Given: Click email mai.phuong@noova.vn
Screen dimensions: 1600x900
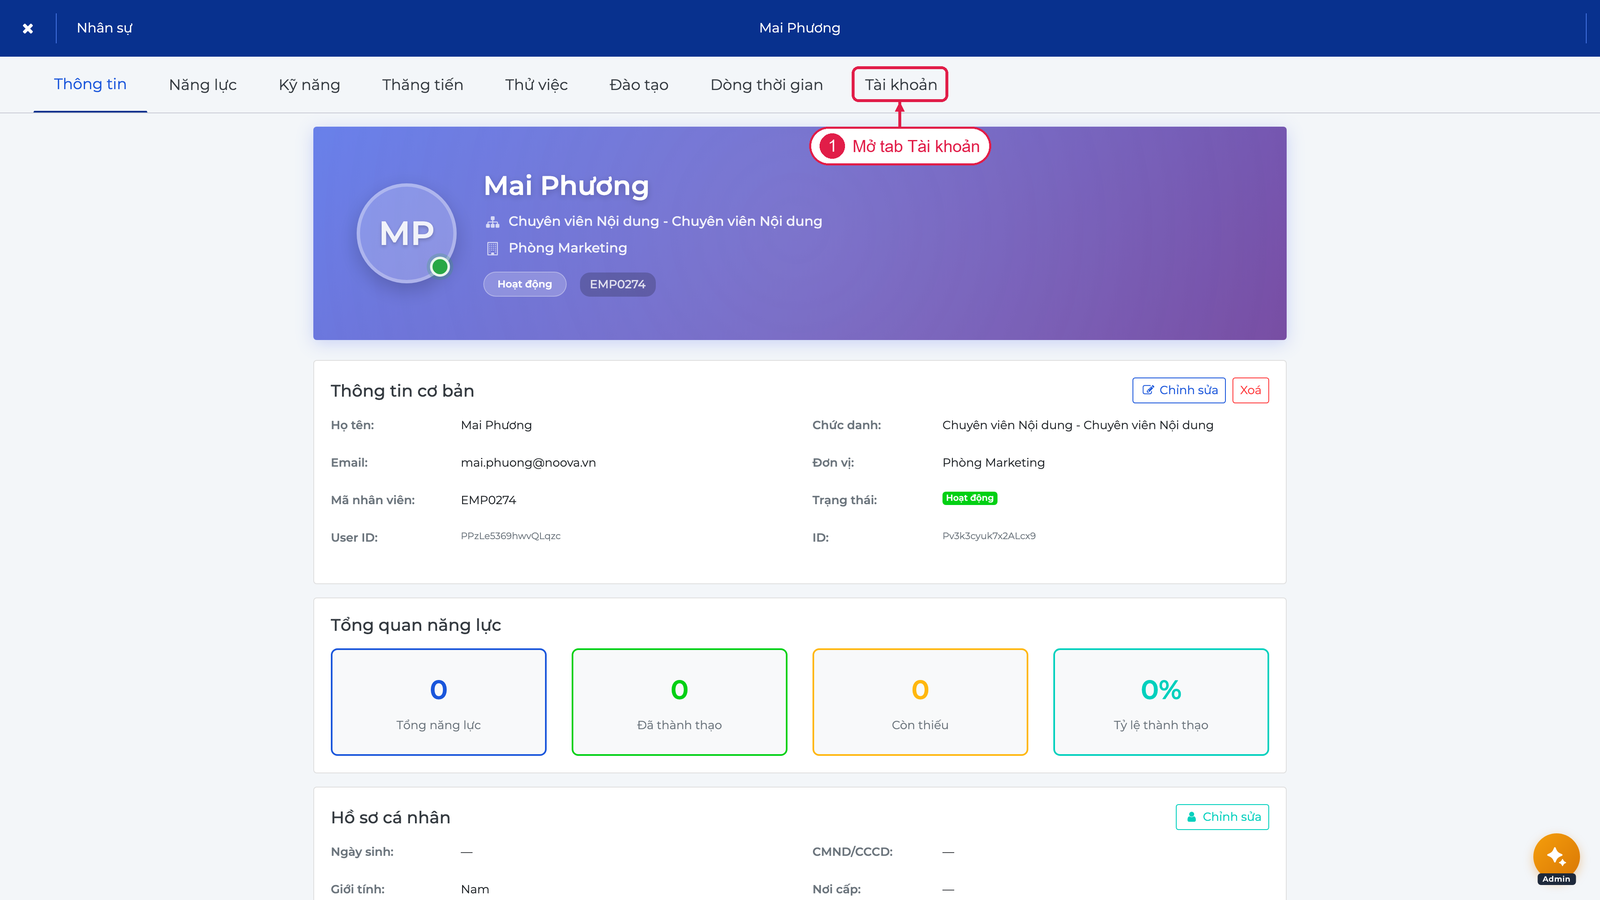Looking at the screenshot, I should coord(528,463).
